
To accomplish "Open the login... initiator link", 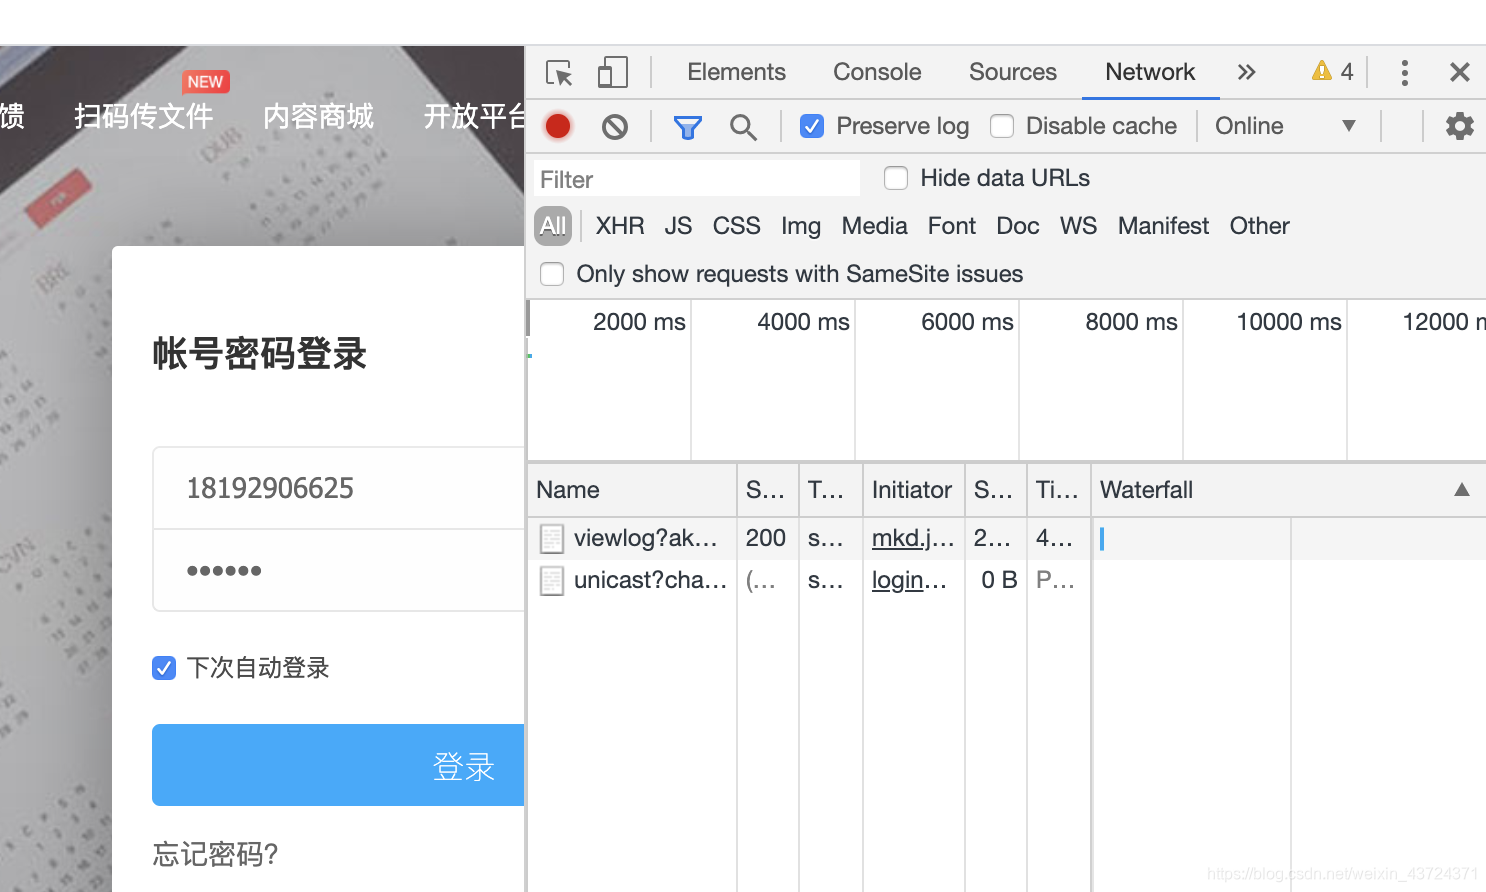I will click(x=909, y=580).
